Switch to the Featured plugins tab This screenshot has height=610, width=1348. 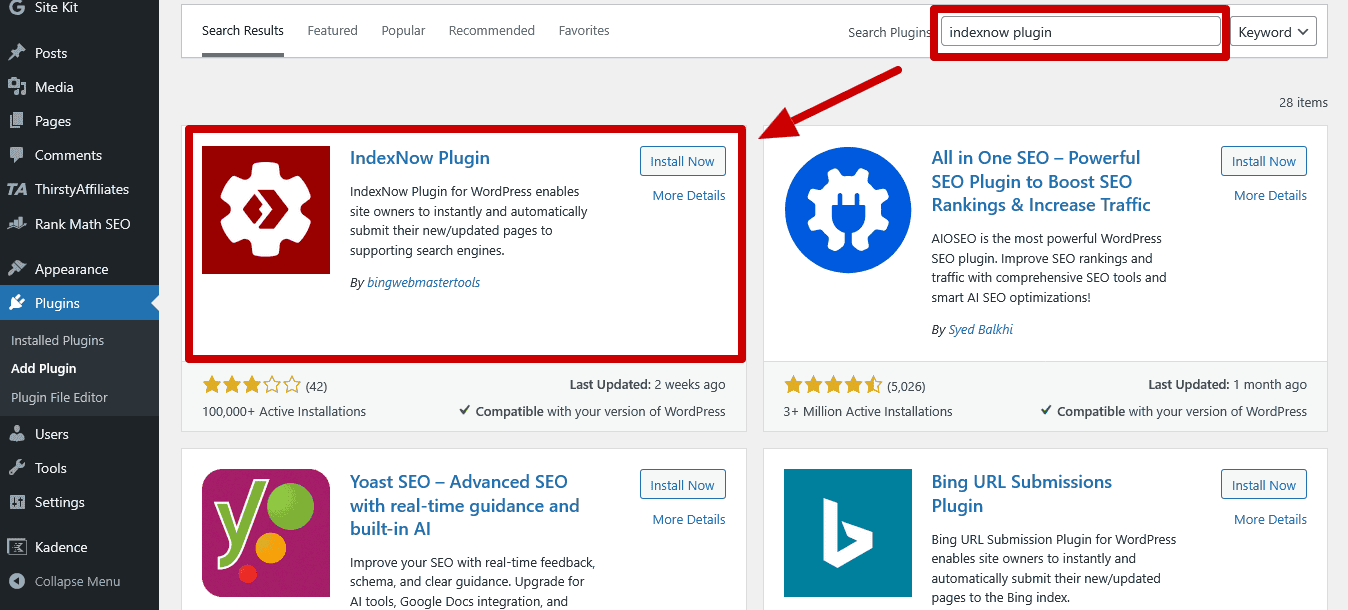pyautogui.click(x=332, y=30)
